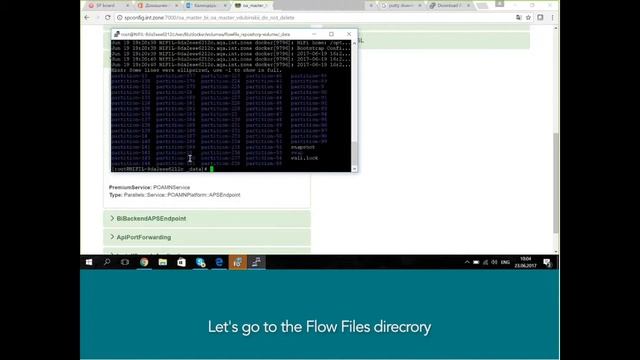Open Windows Action Center notifications
640x360 pixels.
tap(547, 262)
